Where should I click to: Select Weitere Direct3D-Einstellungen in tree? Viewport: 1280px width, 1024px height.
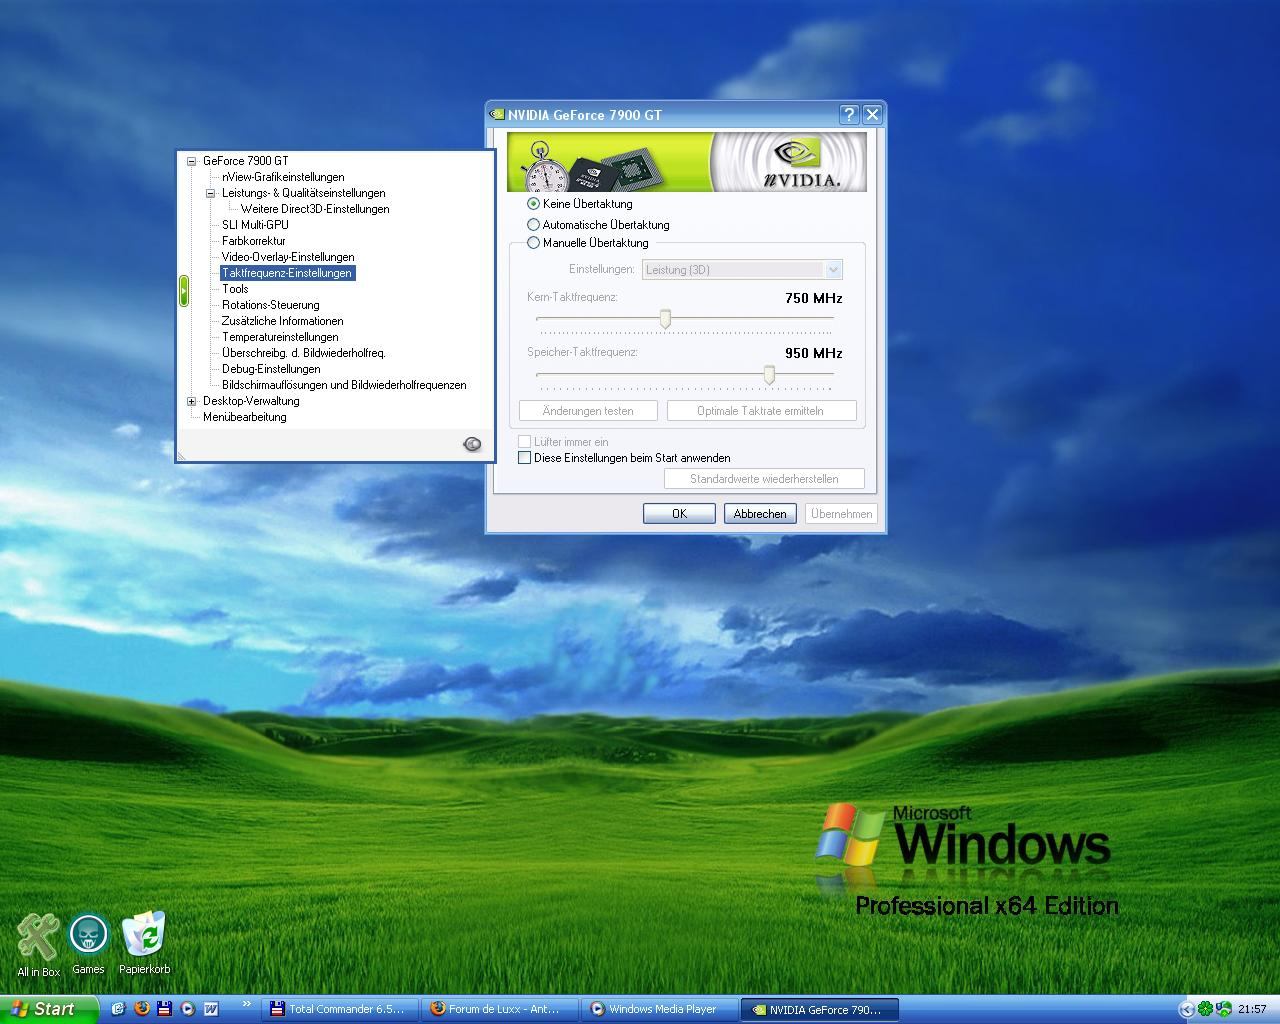[x=315, y=209]
